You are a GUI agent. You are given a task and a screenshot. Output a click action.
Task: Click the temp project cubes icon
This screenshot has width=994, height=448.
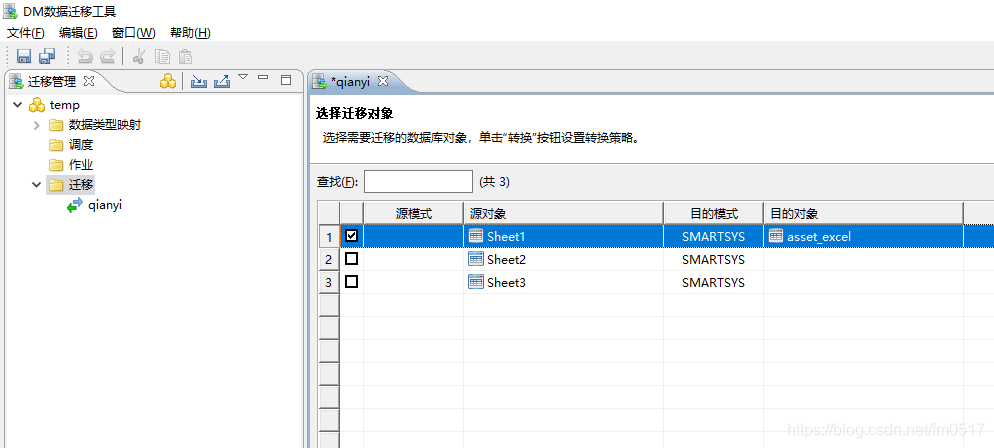[x=37, y=105]
